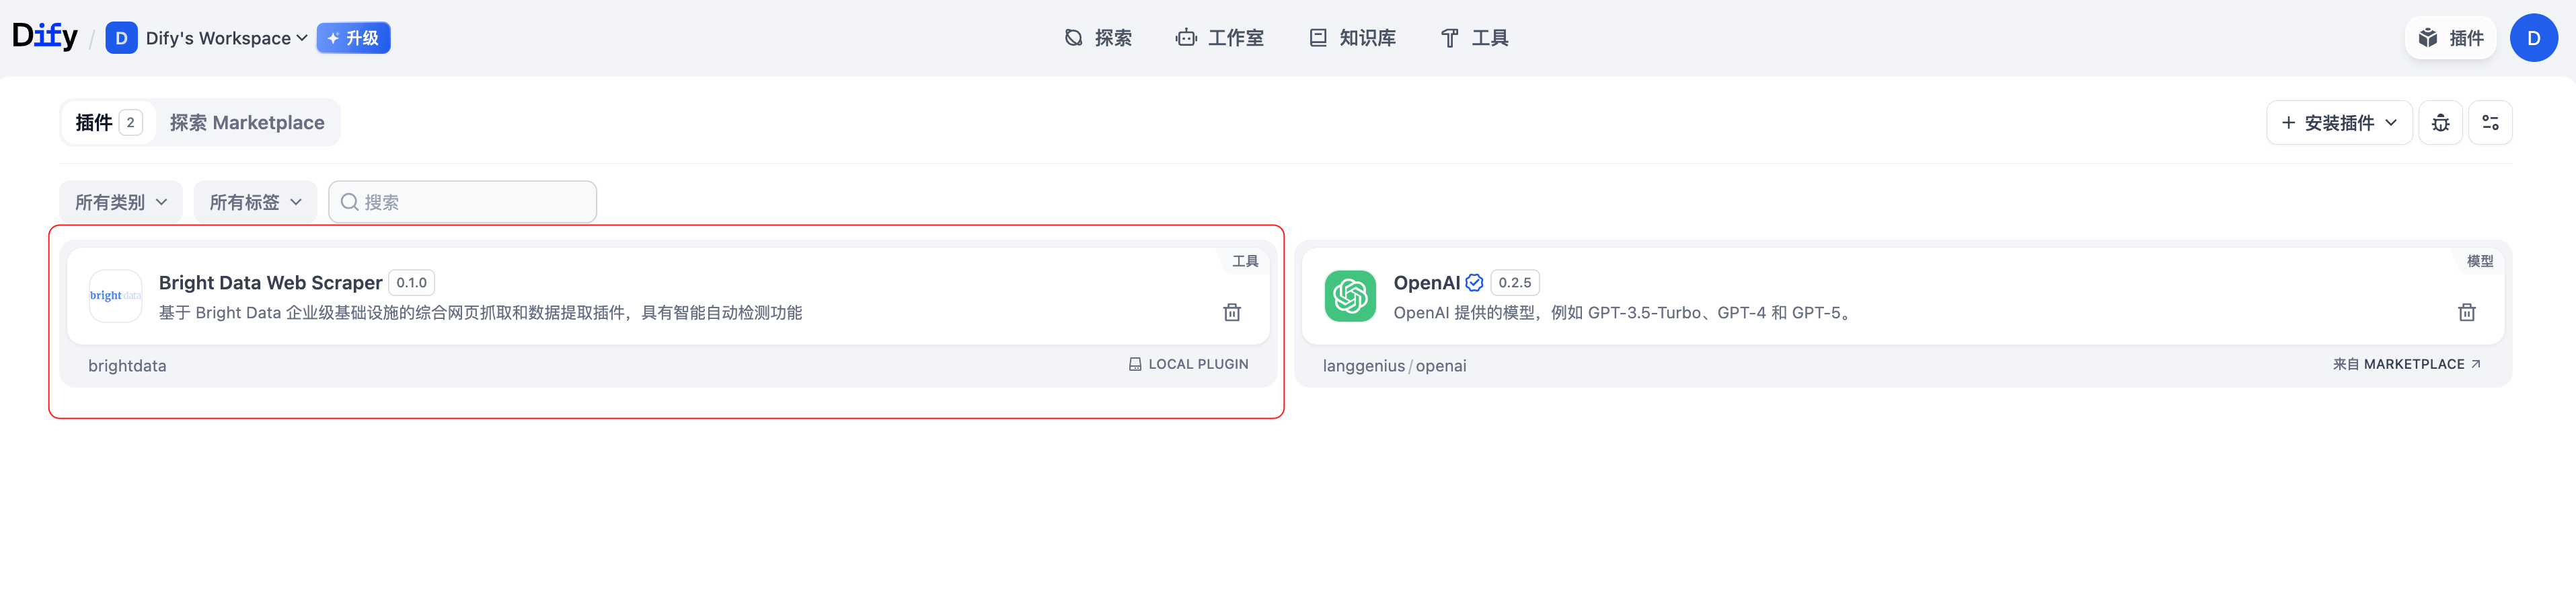2576x607 pixels.
Task: Open the 工作室 studio menu
Action: (x=1220, y=38)
